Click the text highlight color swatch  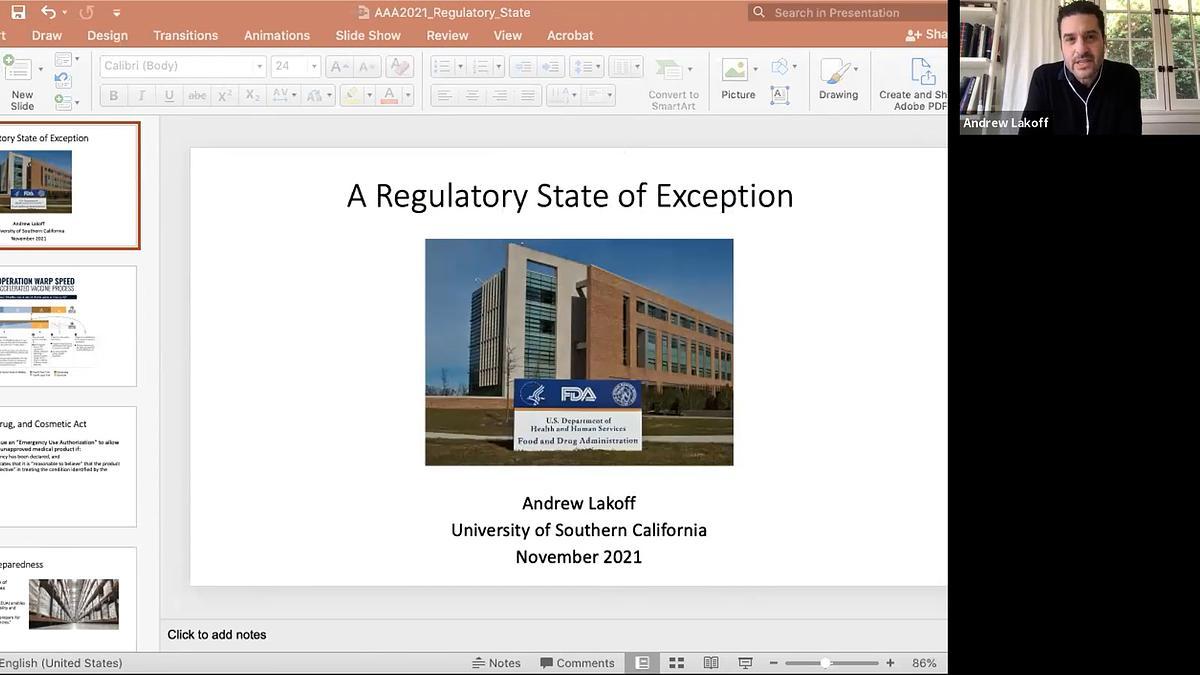click(x=351, y=95)
